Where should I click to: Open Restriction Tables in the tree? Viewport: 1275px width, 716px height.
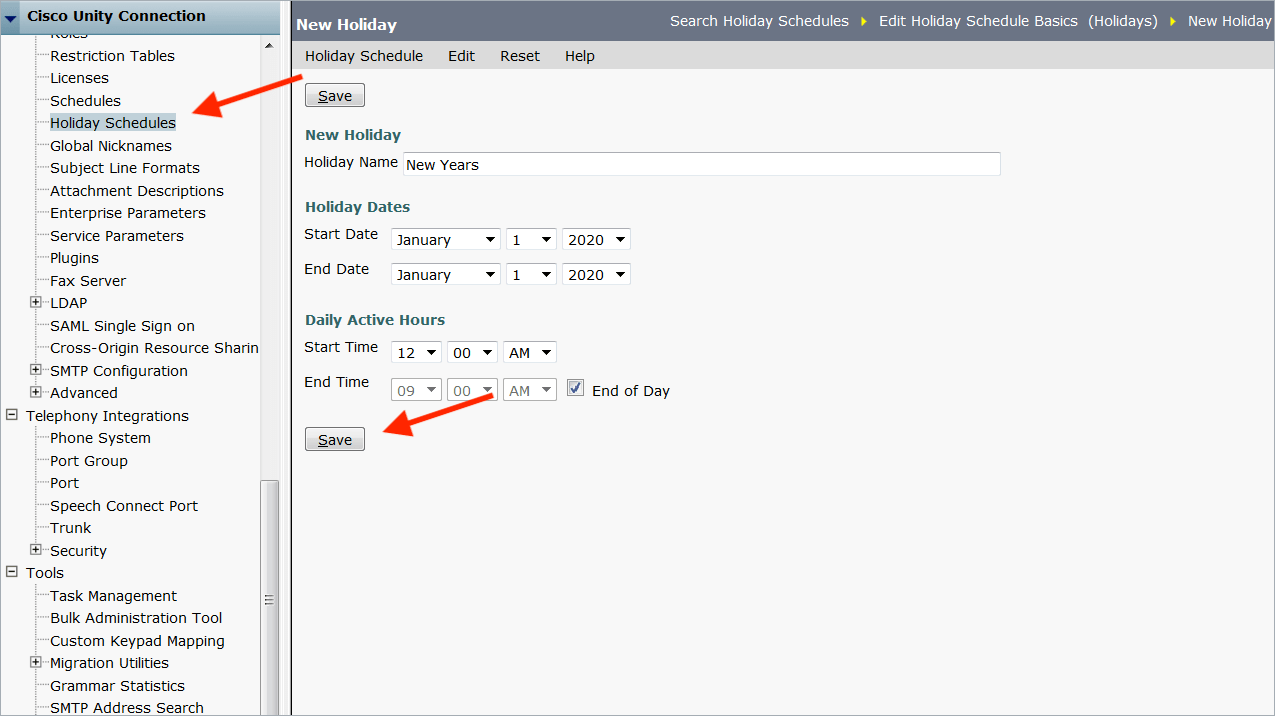[112, 56]
